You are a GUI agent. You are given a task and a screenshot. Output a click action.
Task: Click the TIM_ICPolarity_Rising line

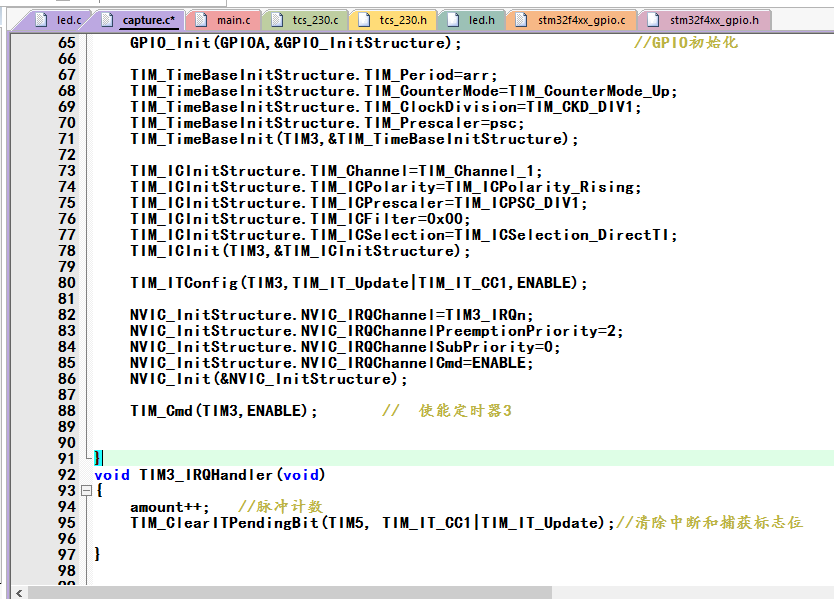[386, 187]
